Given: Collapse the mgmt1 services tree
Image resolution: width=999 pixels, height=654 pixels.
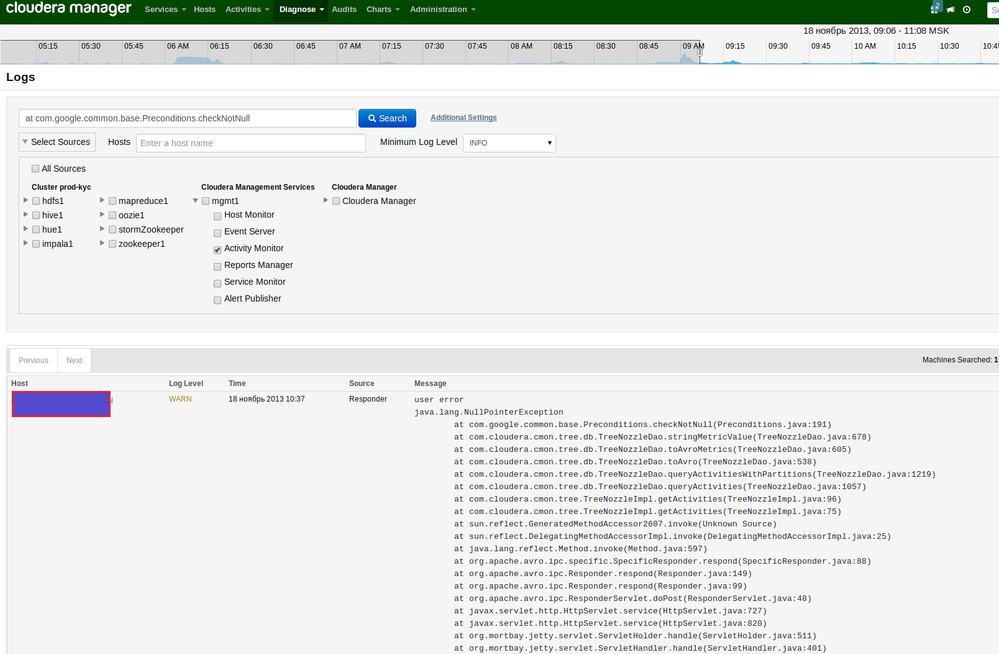Looking at the screenshot, I should click(x=195, y=201).
